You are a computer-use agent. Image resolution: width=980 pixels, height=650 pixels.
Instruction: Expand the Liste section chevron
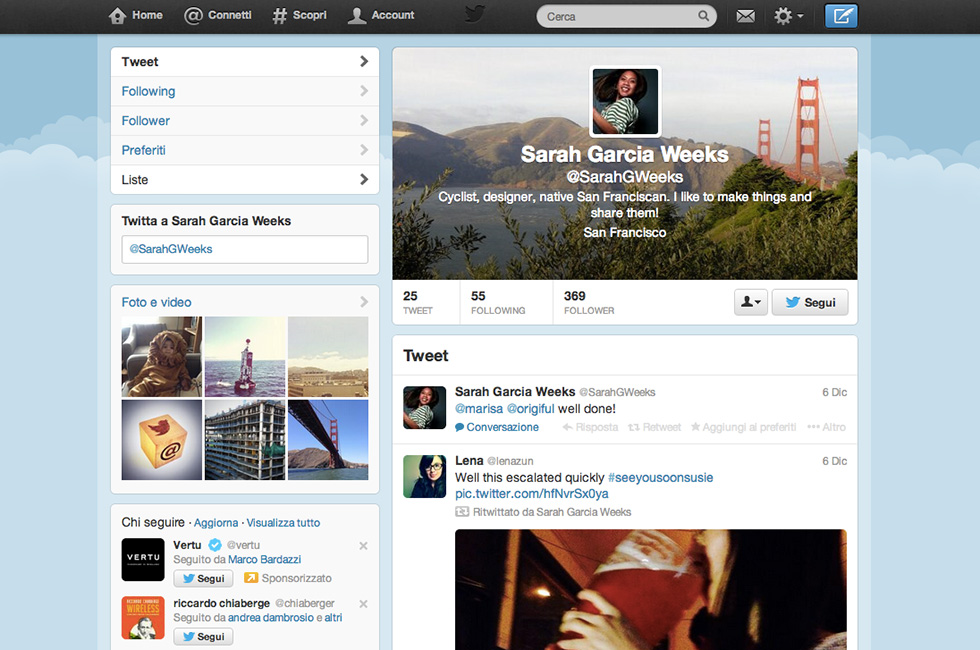[363, 180]
